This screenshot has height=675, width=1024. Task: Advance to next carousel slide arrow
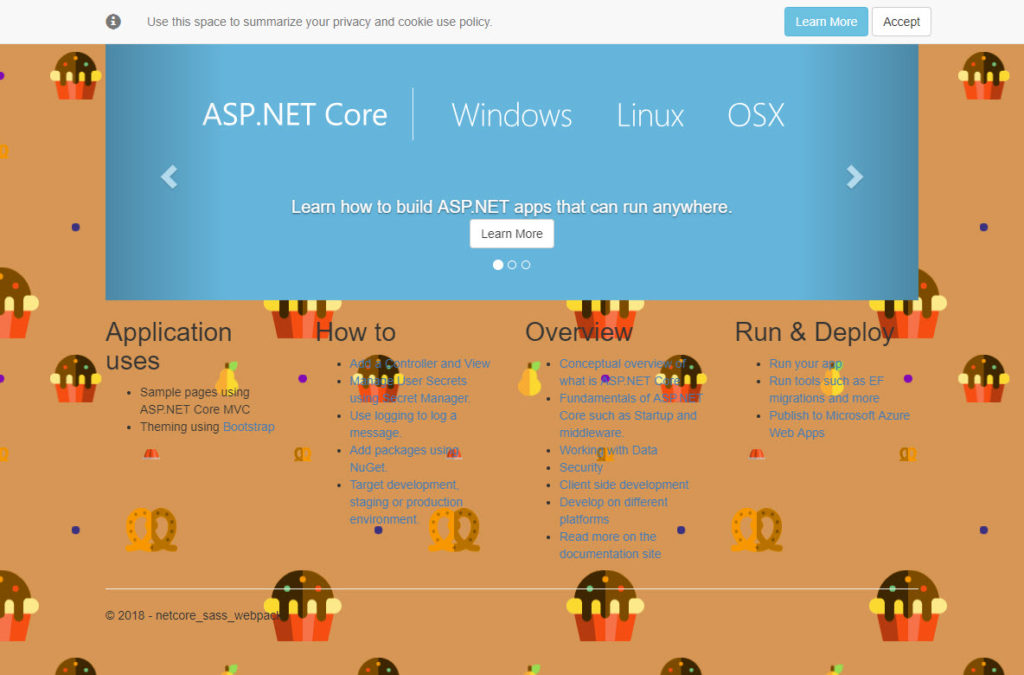point(854,177)
